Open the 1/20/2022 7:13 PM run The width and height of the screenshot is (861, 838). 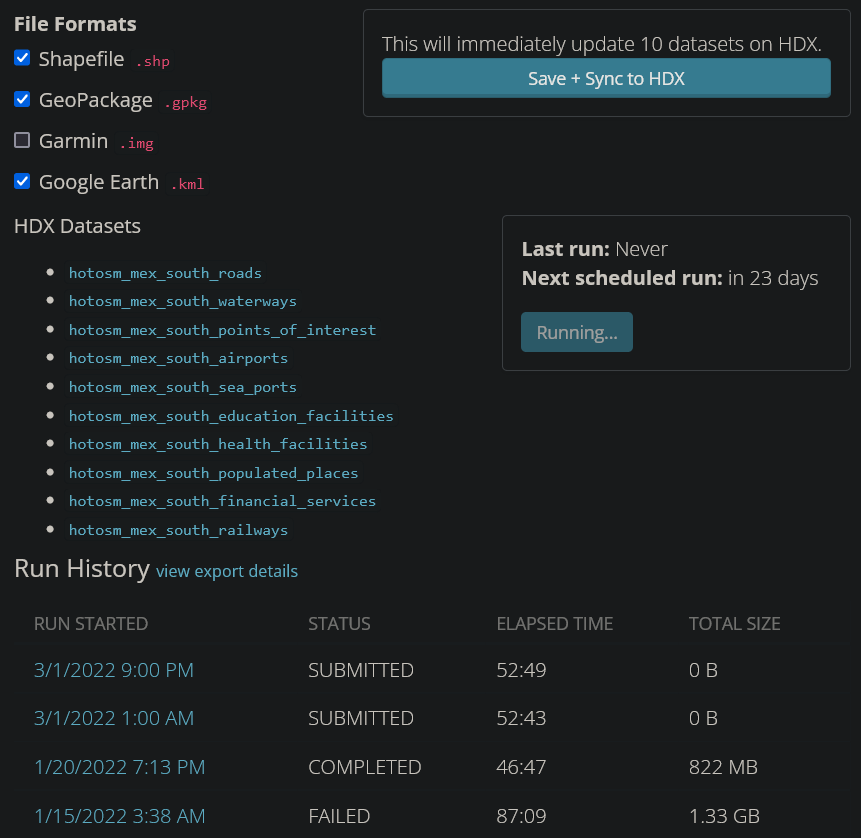tap(120, 767)
